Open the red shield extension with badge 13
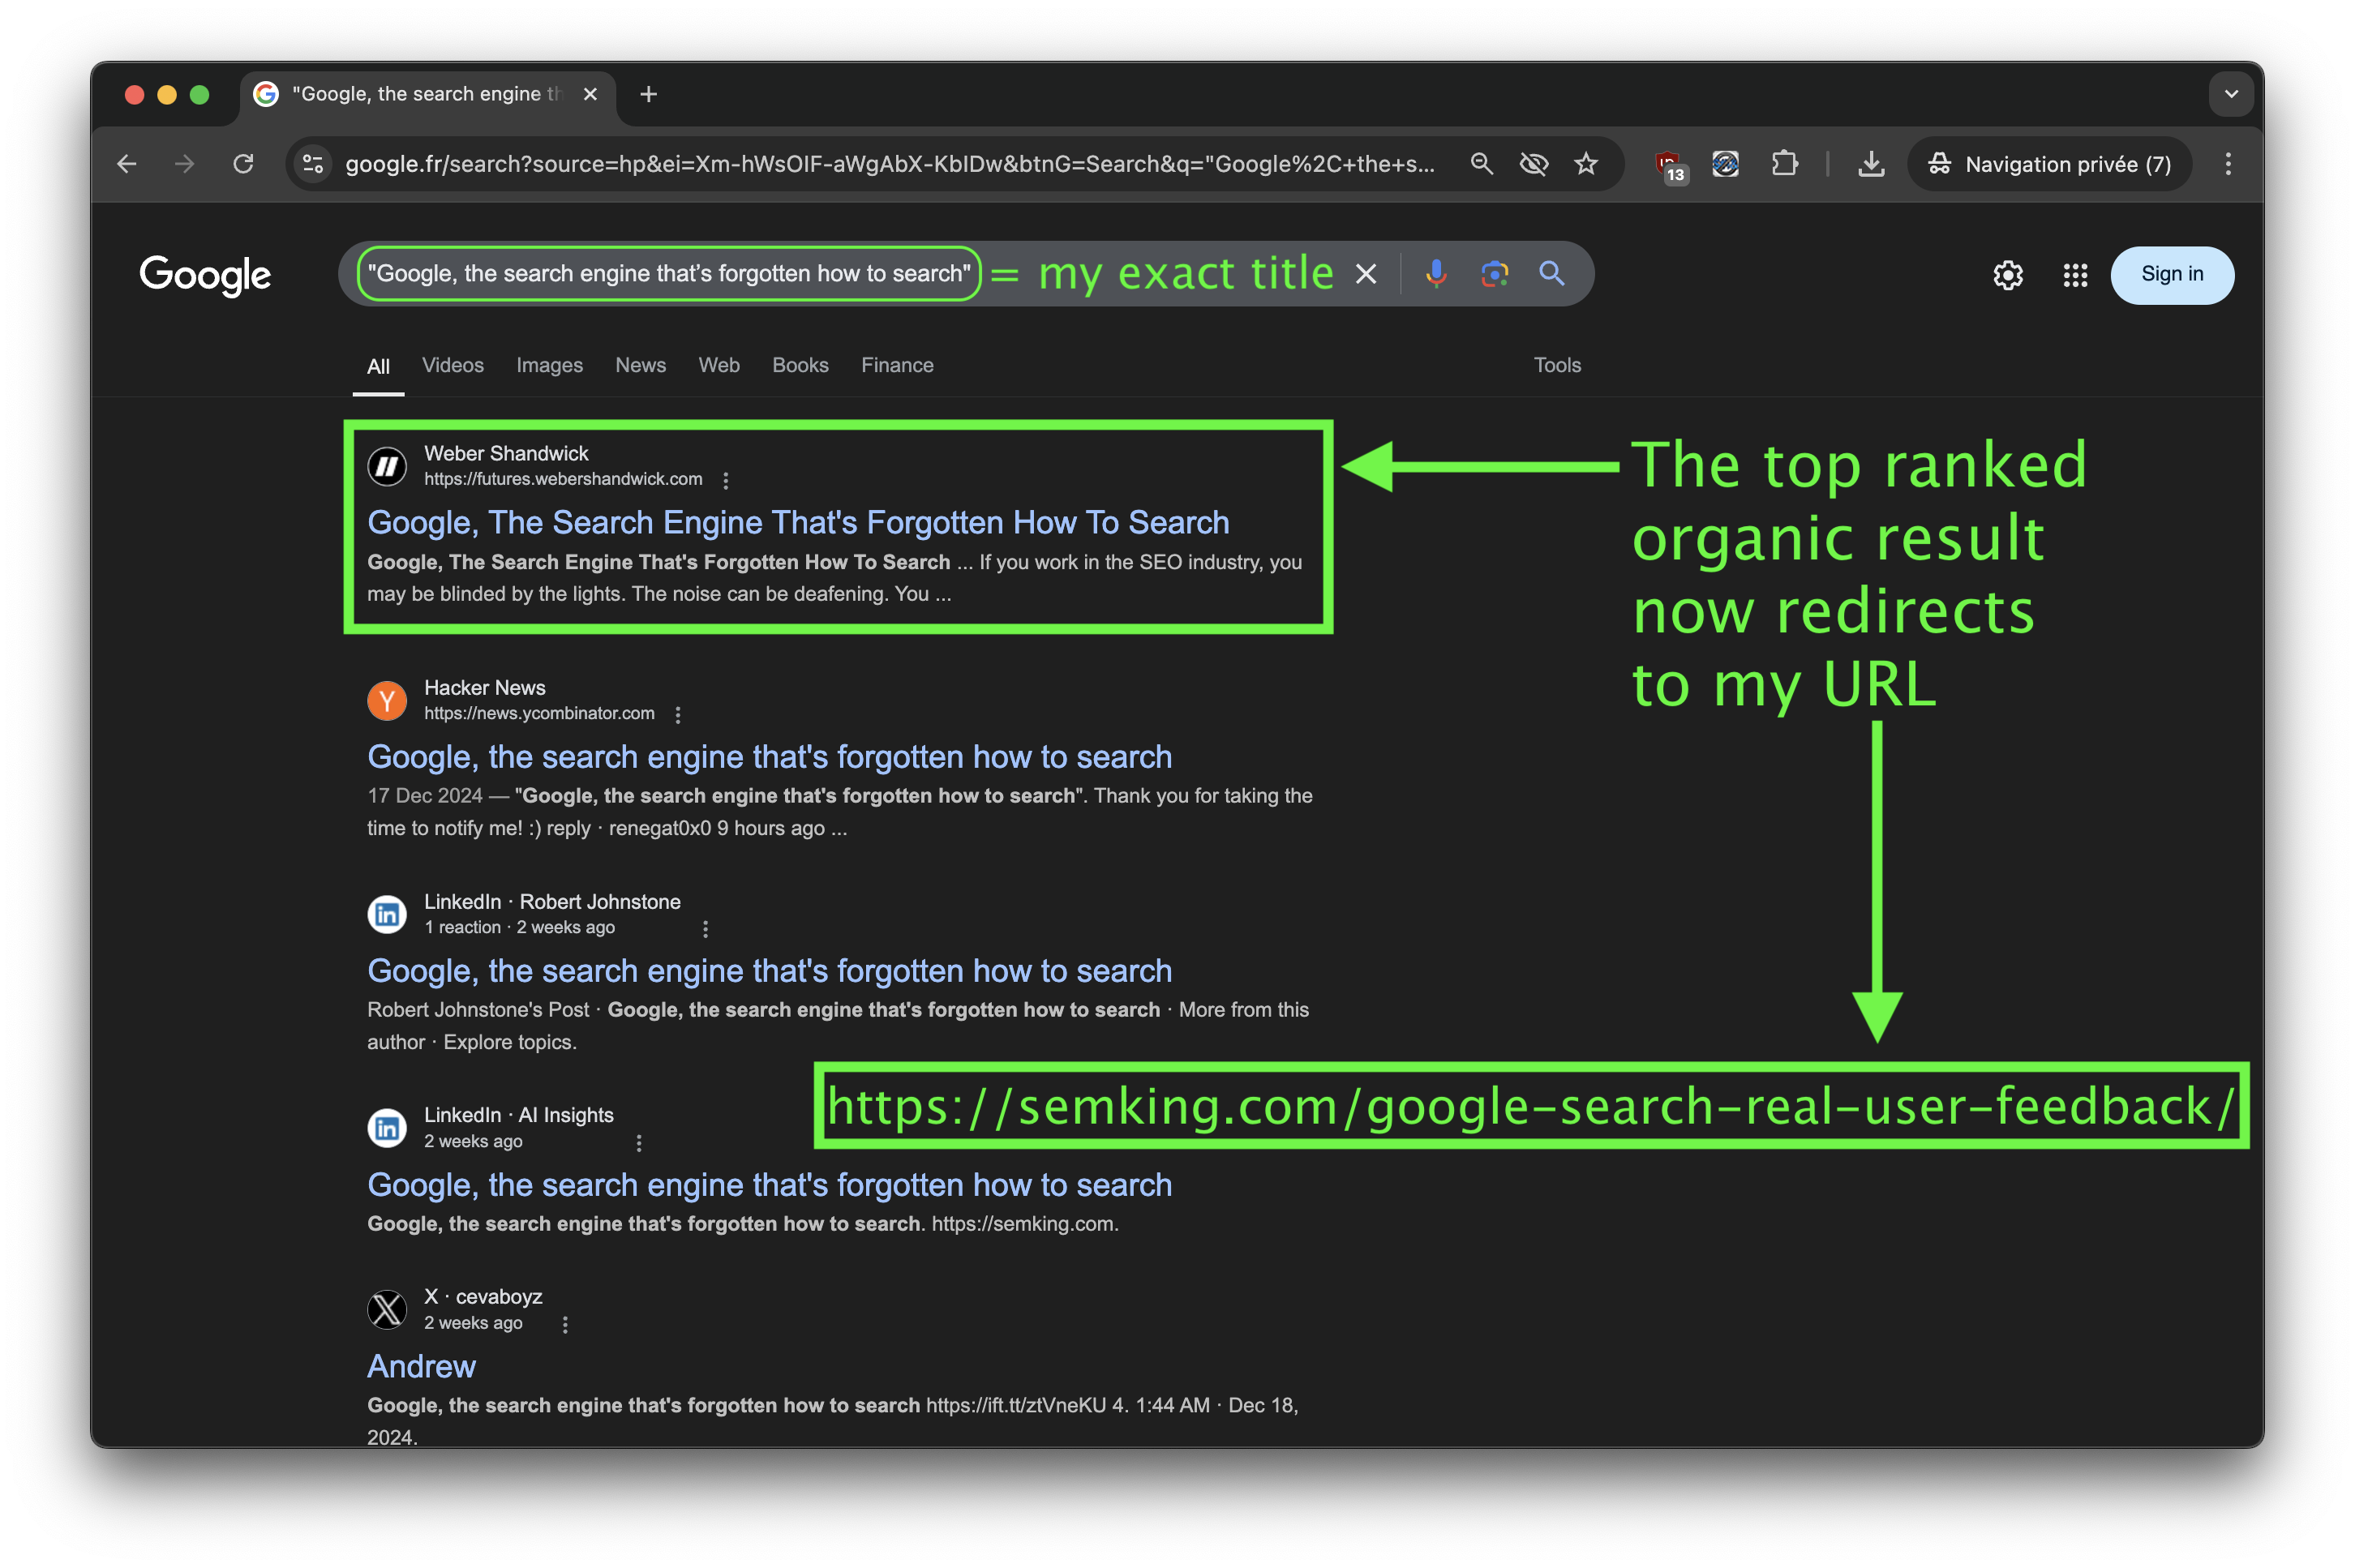Viewport: 2355px width, 1568px height. click(x=1669, y=166)
